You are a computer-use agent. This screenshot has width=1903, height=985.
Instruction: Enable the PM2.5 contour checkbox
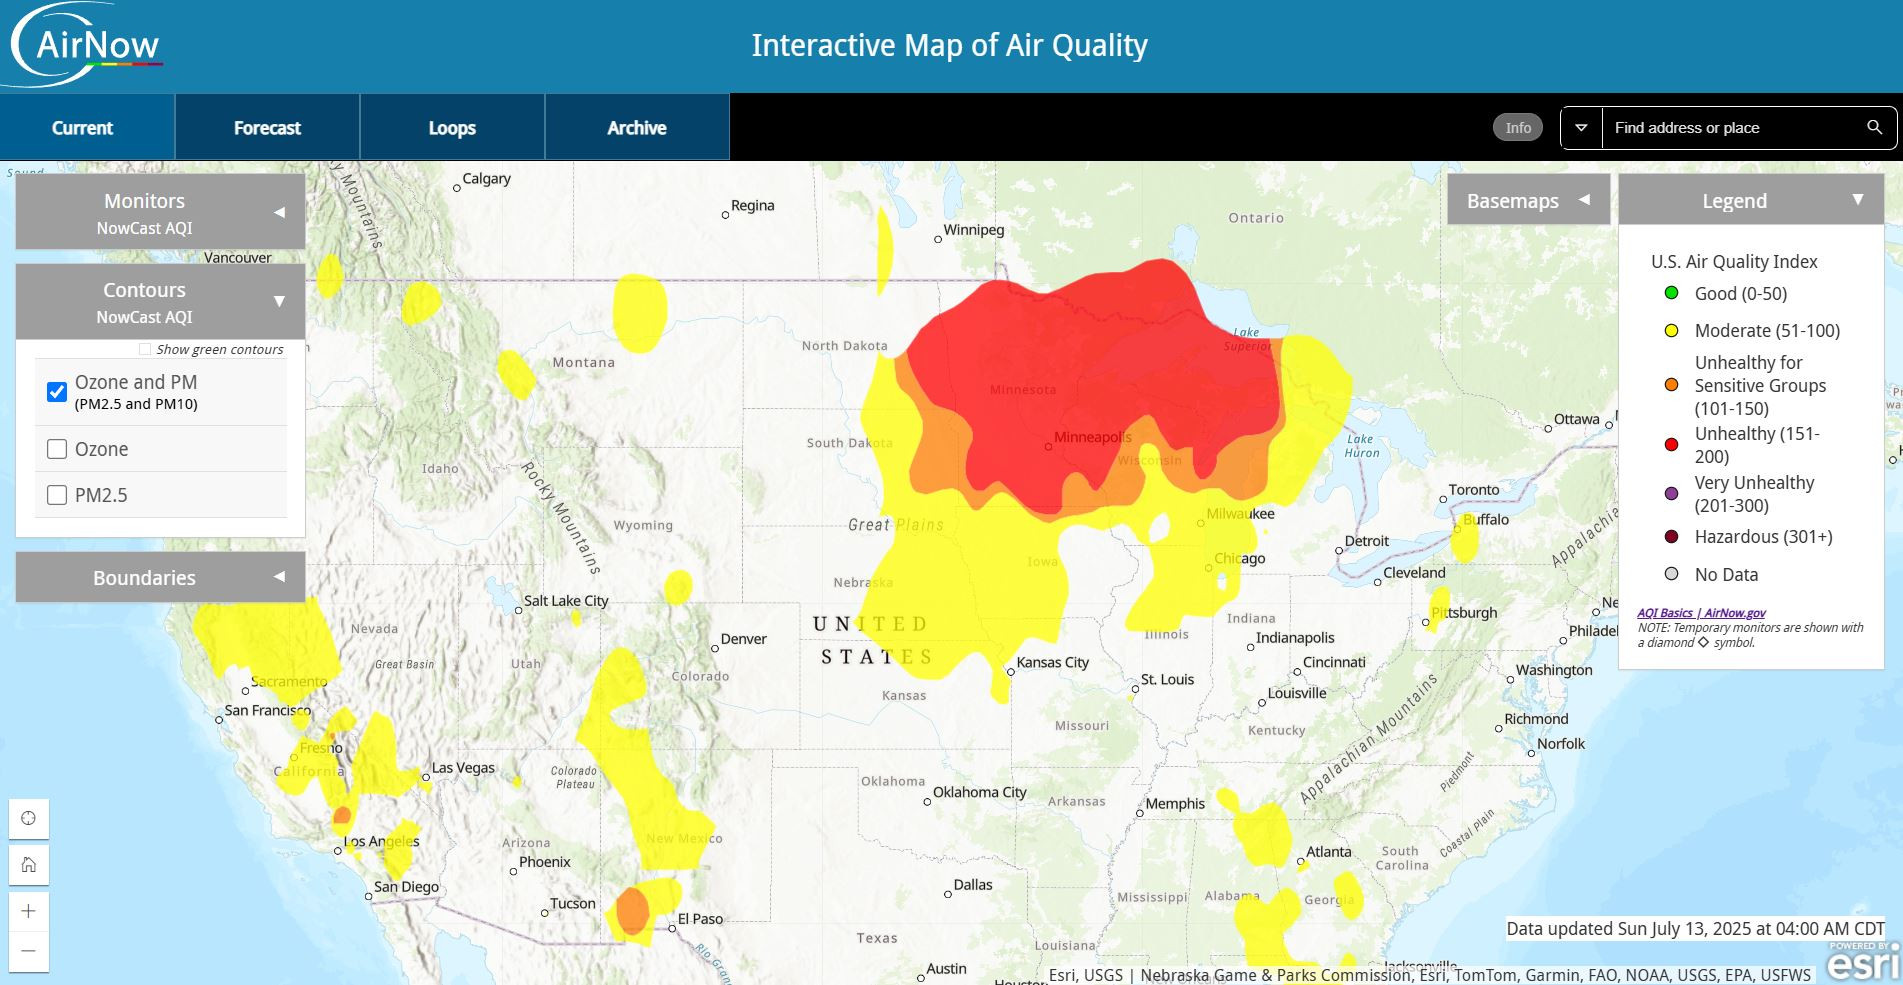pos(57,495)
